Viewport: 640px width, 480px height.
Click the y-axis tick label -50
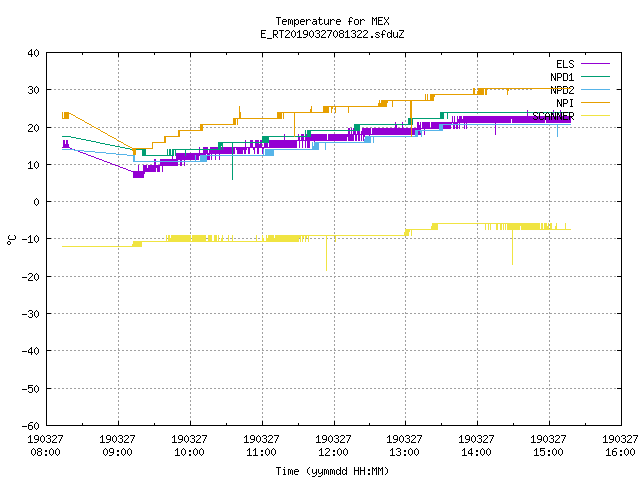[31, 389]
